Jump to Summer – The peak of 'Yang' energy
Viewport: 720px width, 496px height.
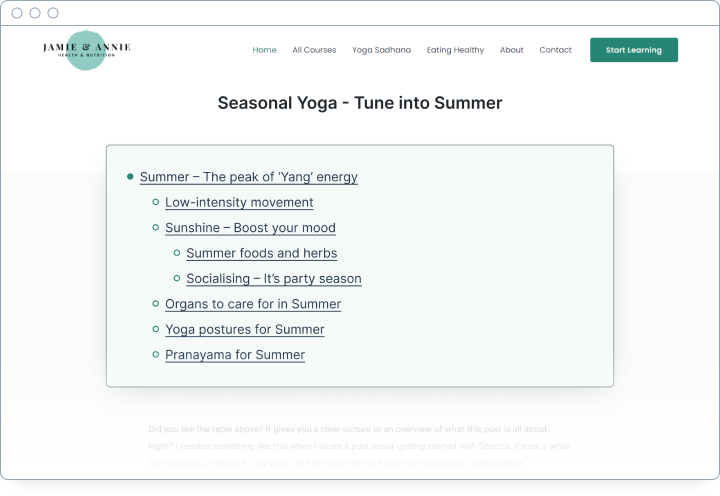[248, 177]
